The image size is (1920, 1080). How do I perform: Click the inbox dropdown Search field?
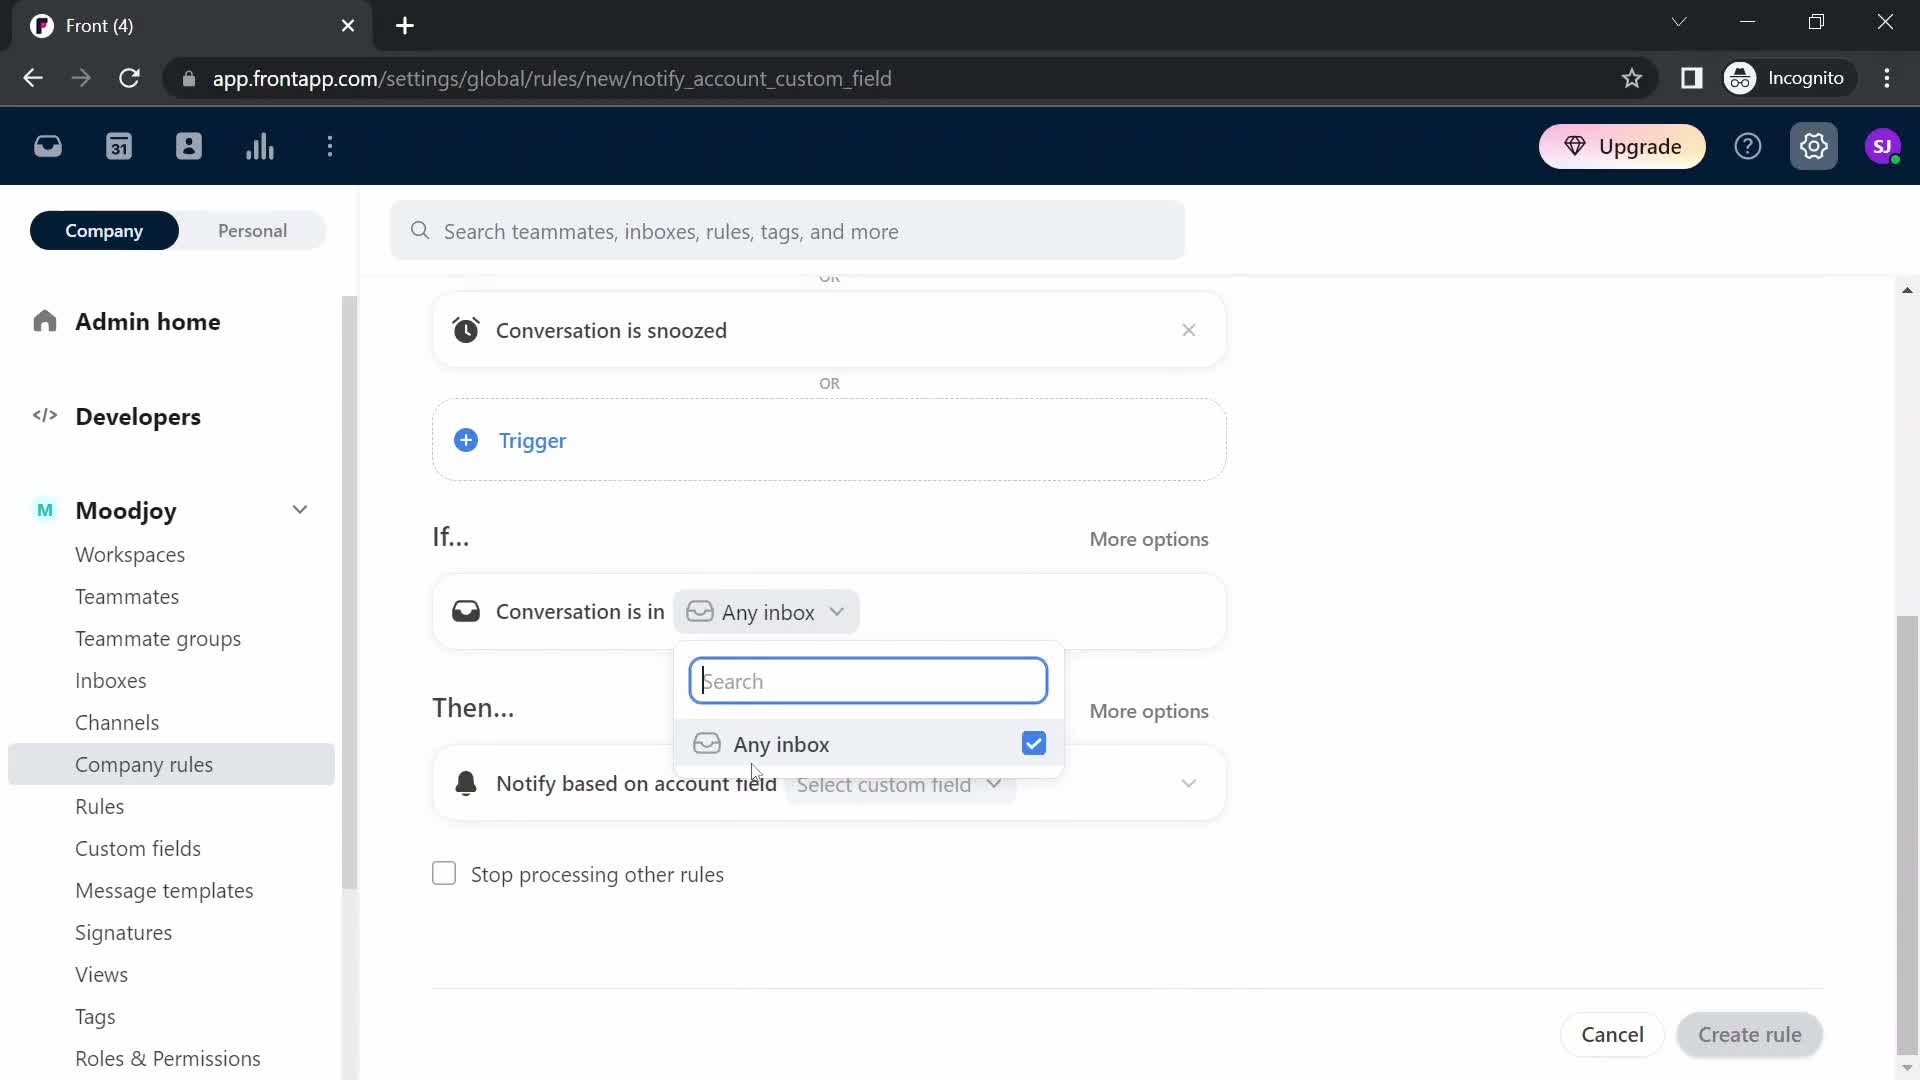point(868,681)
